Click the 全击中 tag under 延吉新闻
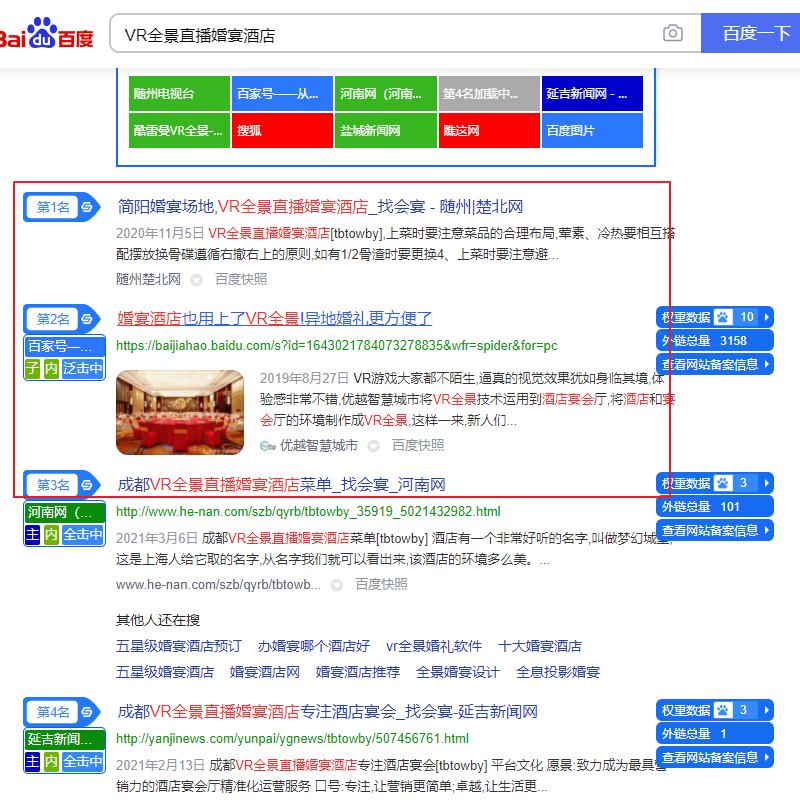This screenshot has height=800, width=800. 83,762
